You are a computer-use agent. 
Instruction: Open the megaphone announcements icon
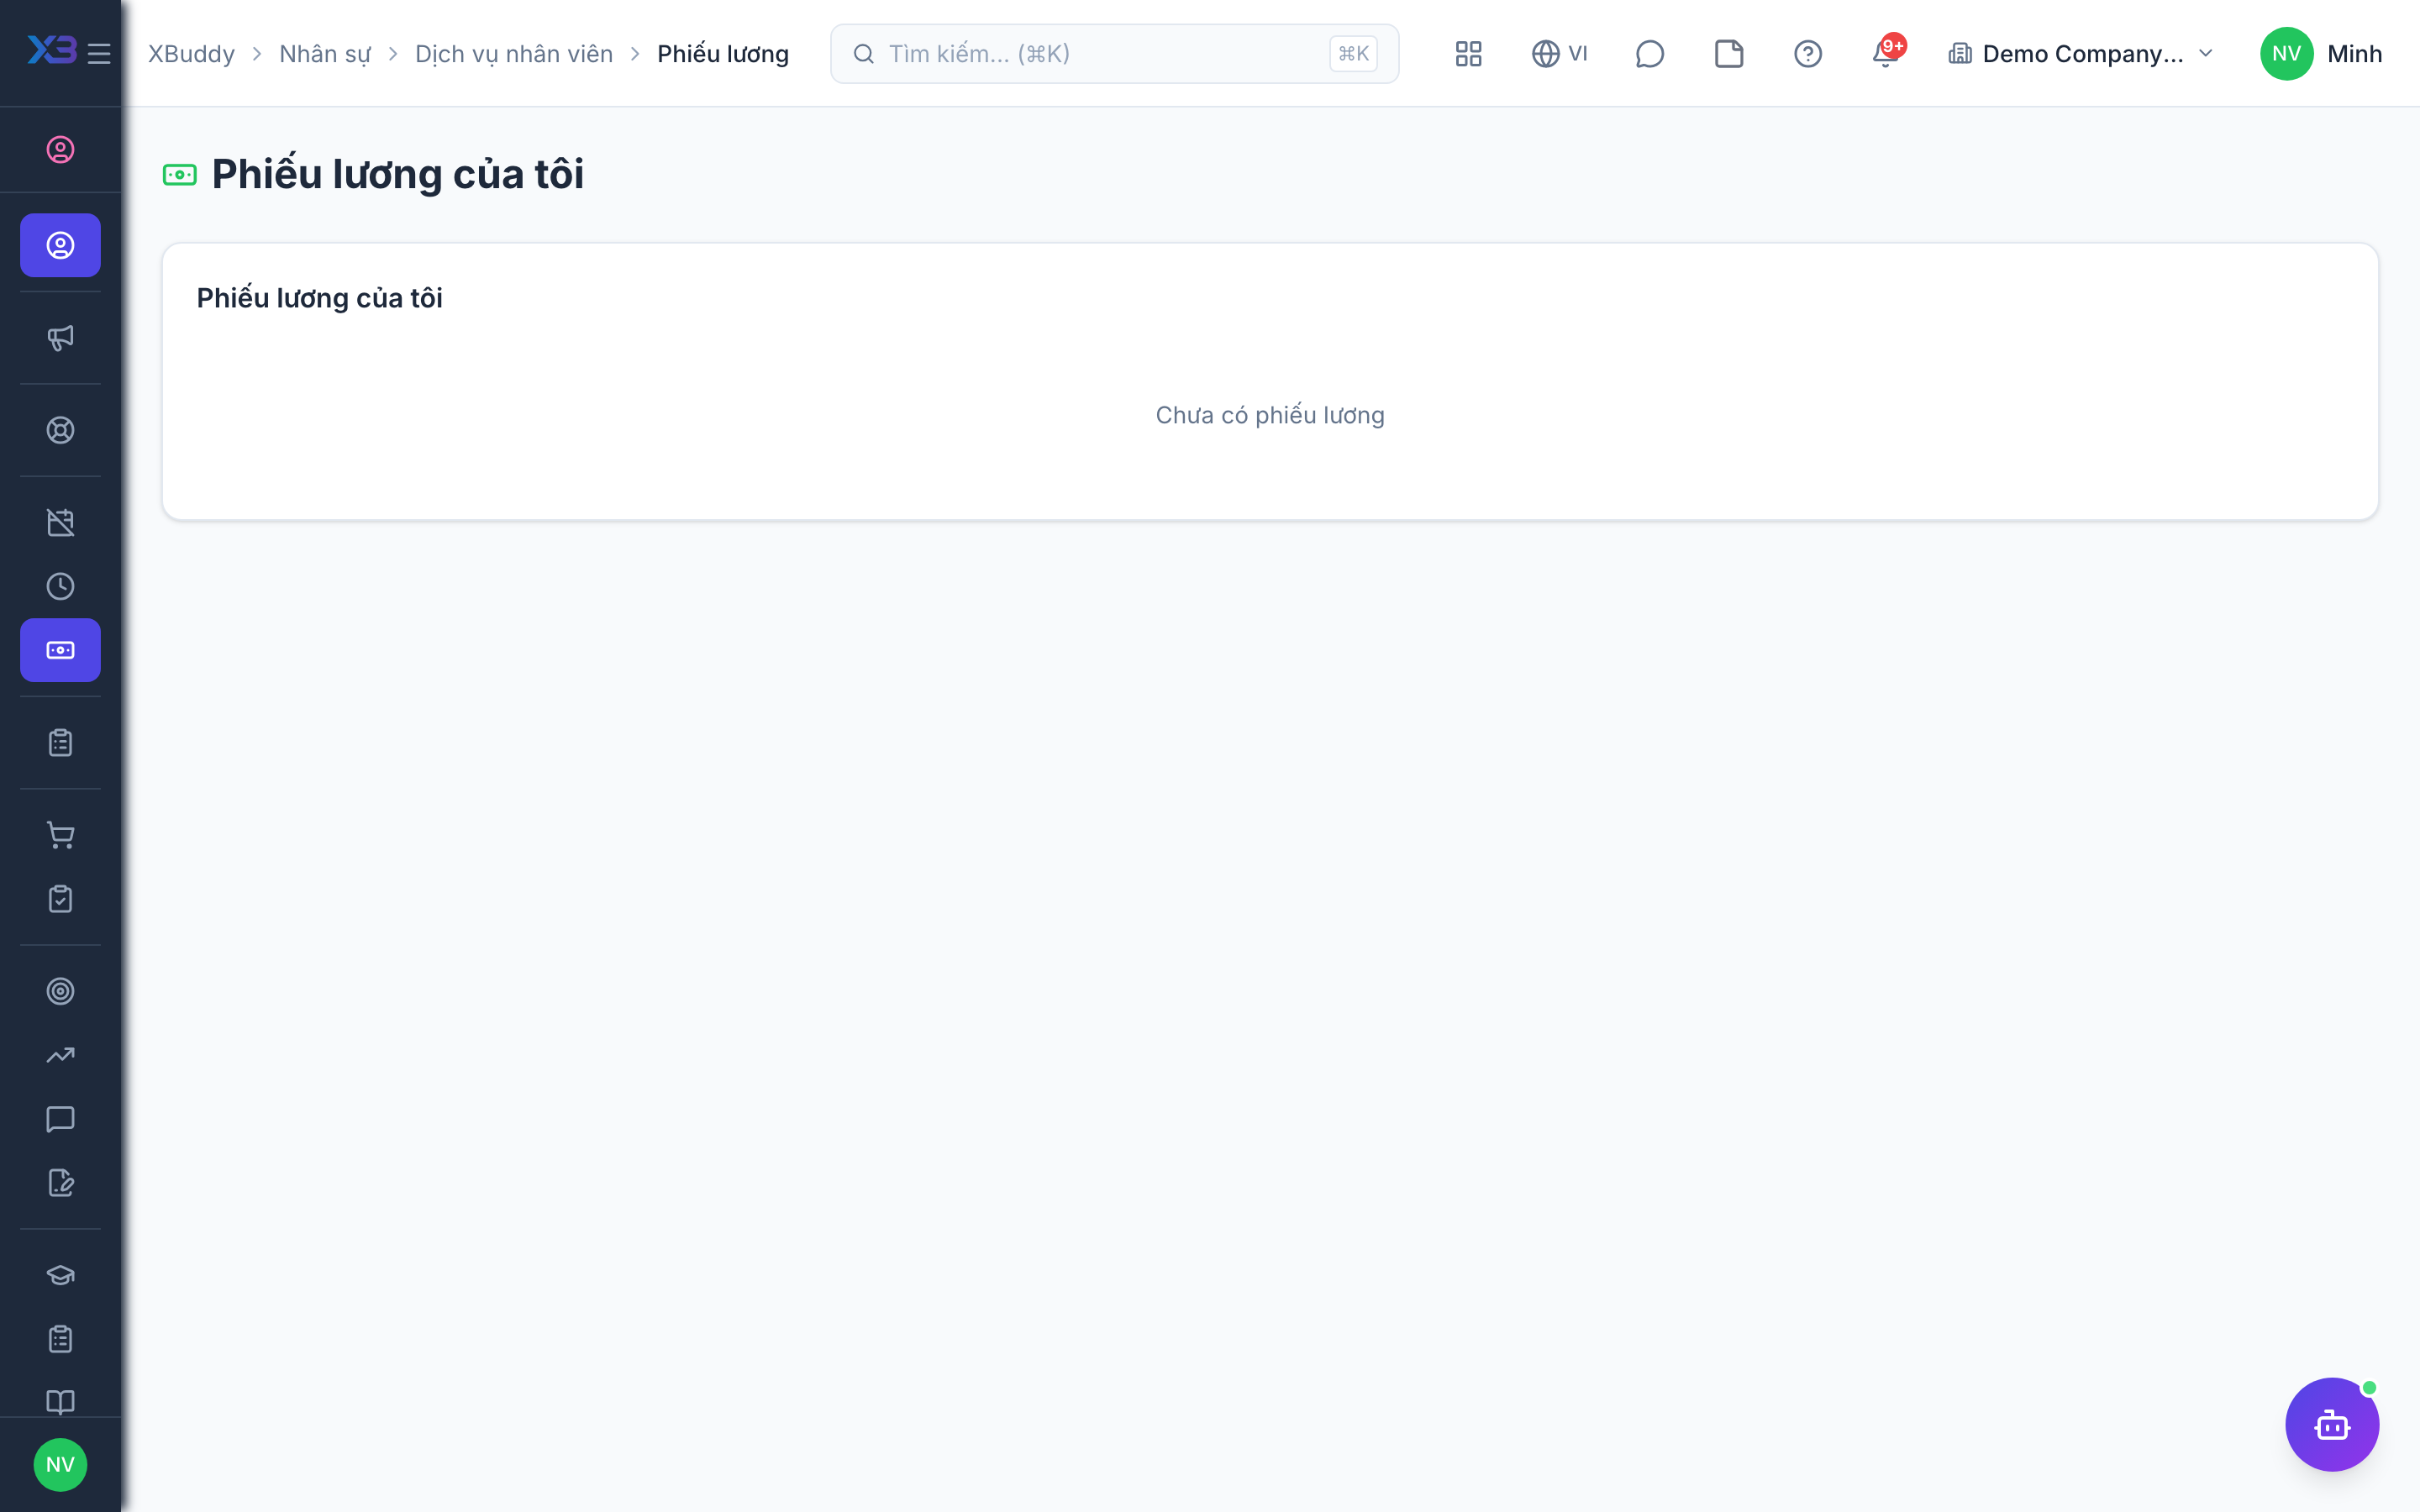(60, 338)
